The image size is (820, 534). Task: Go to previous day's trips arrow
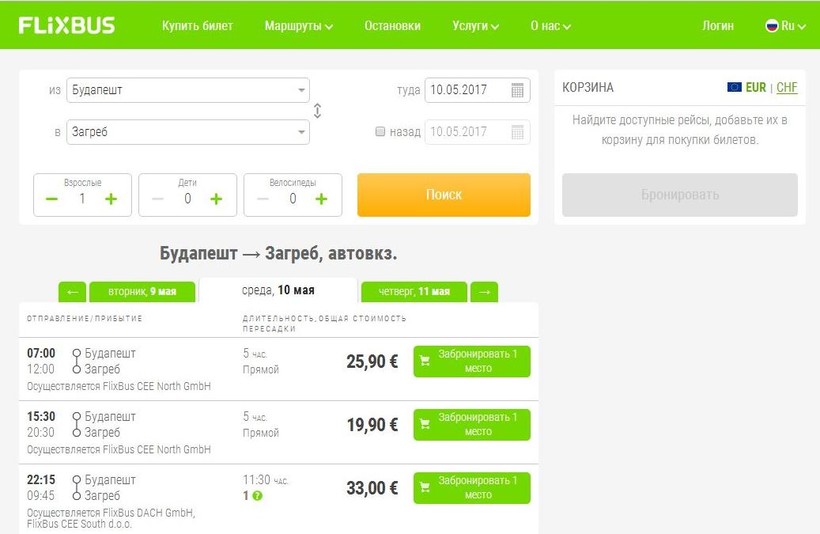coord(72,292)
